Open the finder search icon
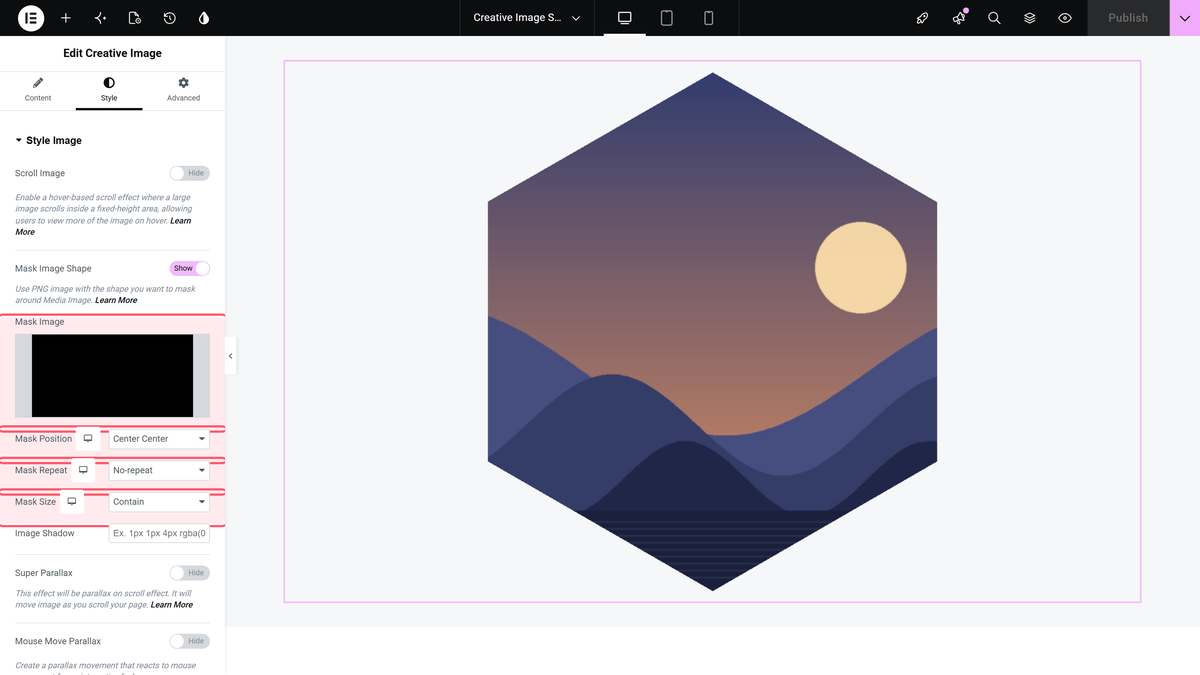The image size is (1200, 675). pos(994,18)
